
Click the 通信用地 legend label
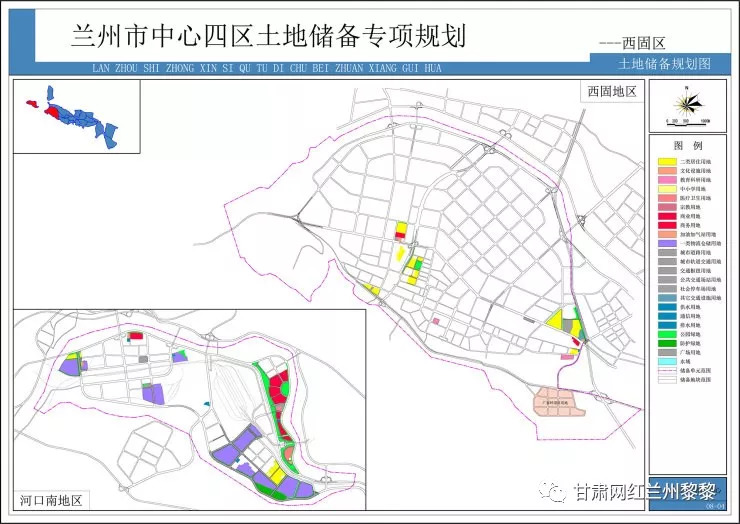click(690, 316)
